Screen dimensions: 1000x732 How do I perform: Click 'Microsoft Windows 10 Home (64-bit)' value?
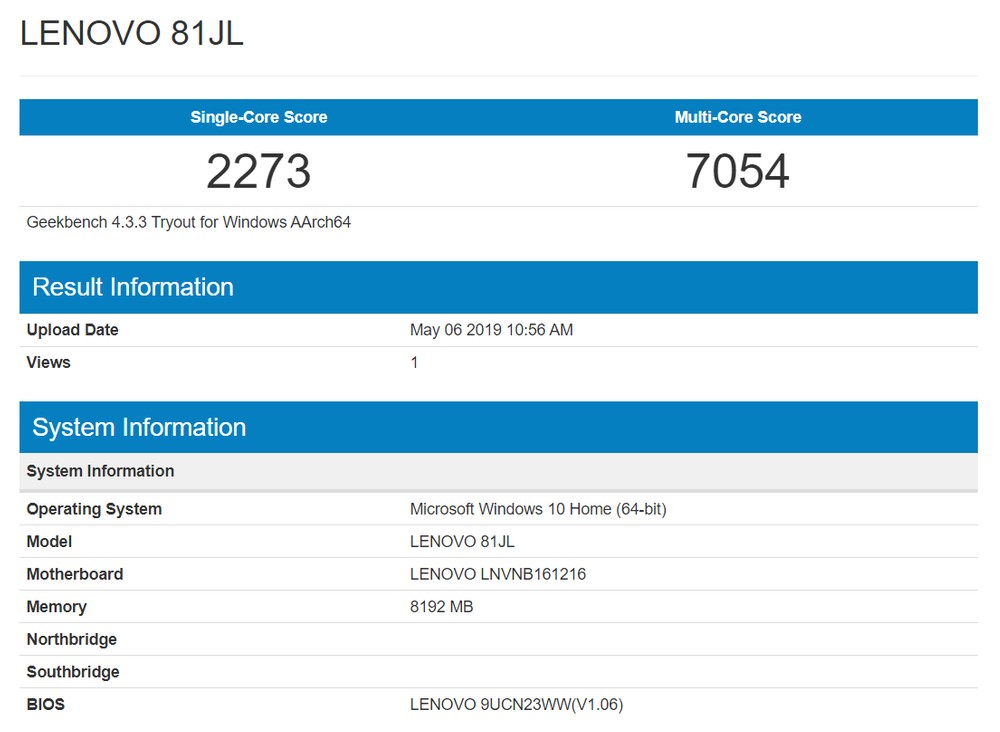click(538, 509)
